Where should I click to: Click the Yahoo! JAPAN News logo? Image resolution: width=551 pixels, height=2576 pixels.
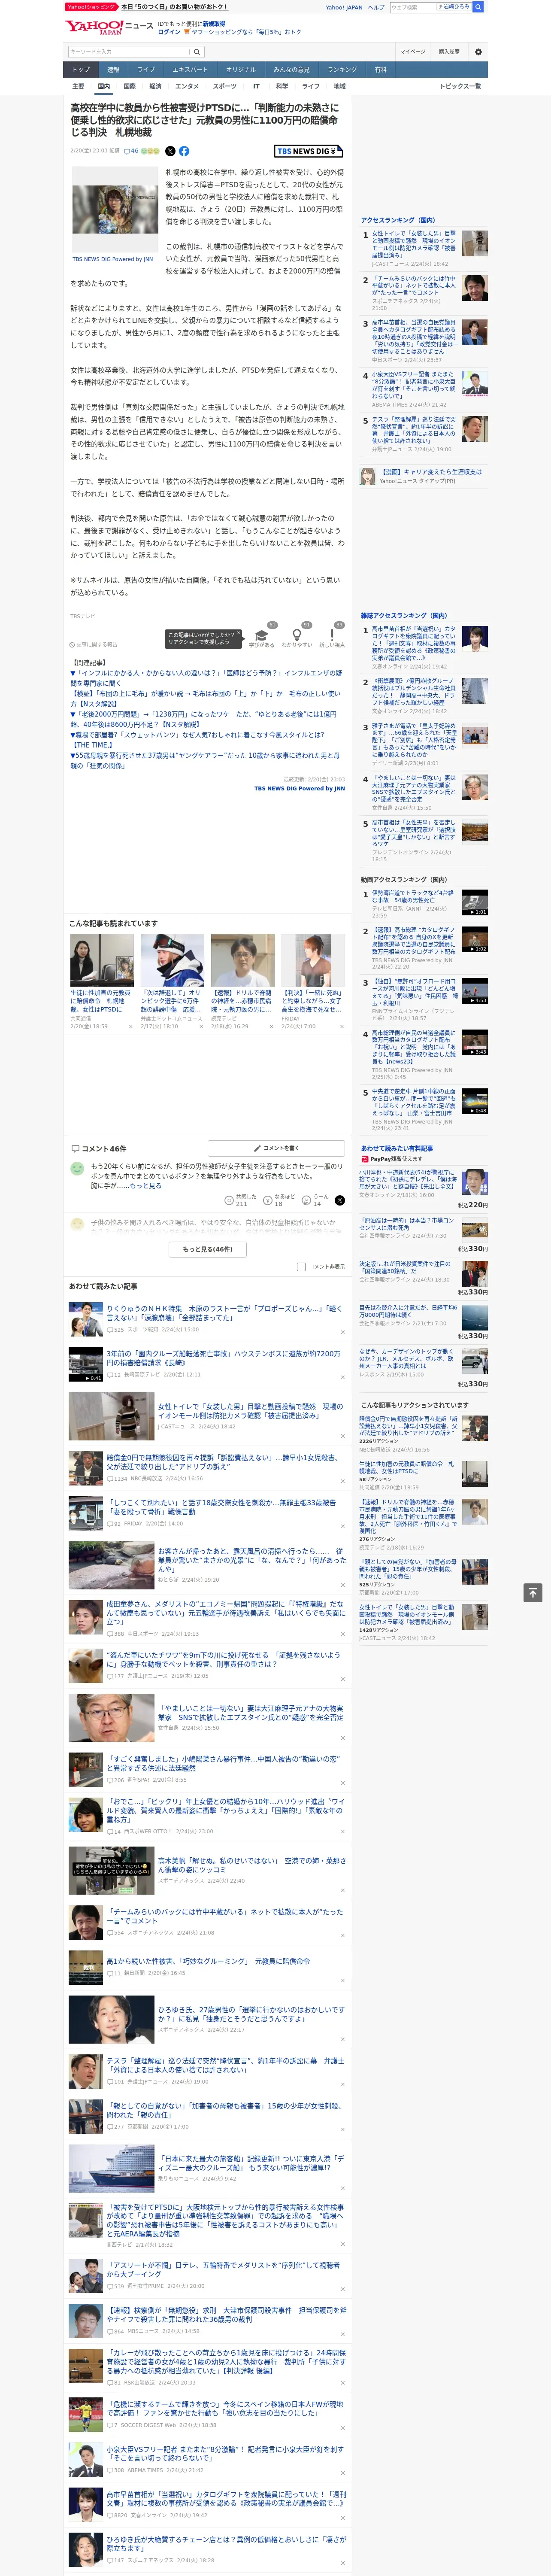(x=109, y=27)
